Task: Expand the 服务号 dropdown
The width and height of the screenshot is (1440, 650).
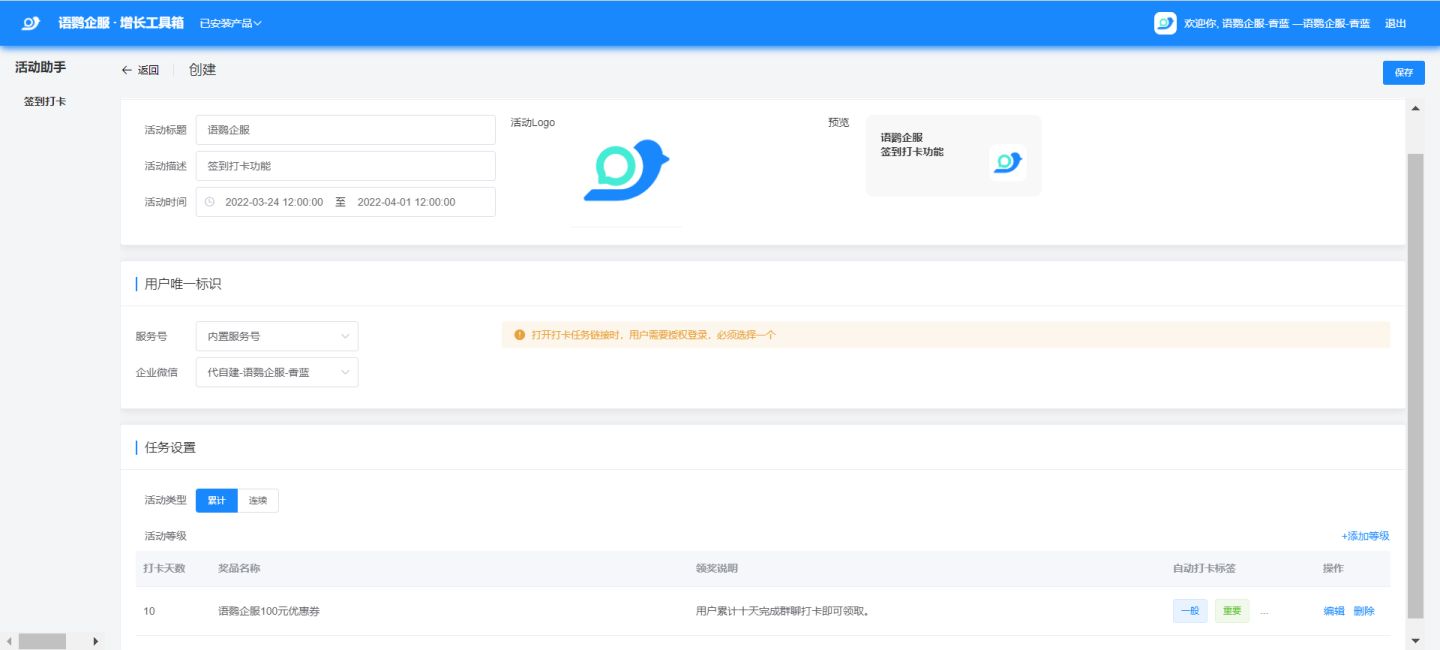Action: 277,337
